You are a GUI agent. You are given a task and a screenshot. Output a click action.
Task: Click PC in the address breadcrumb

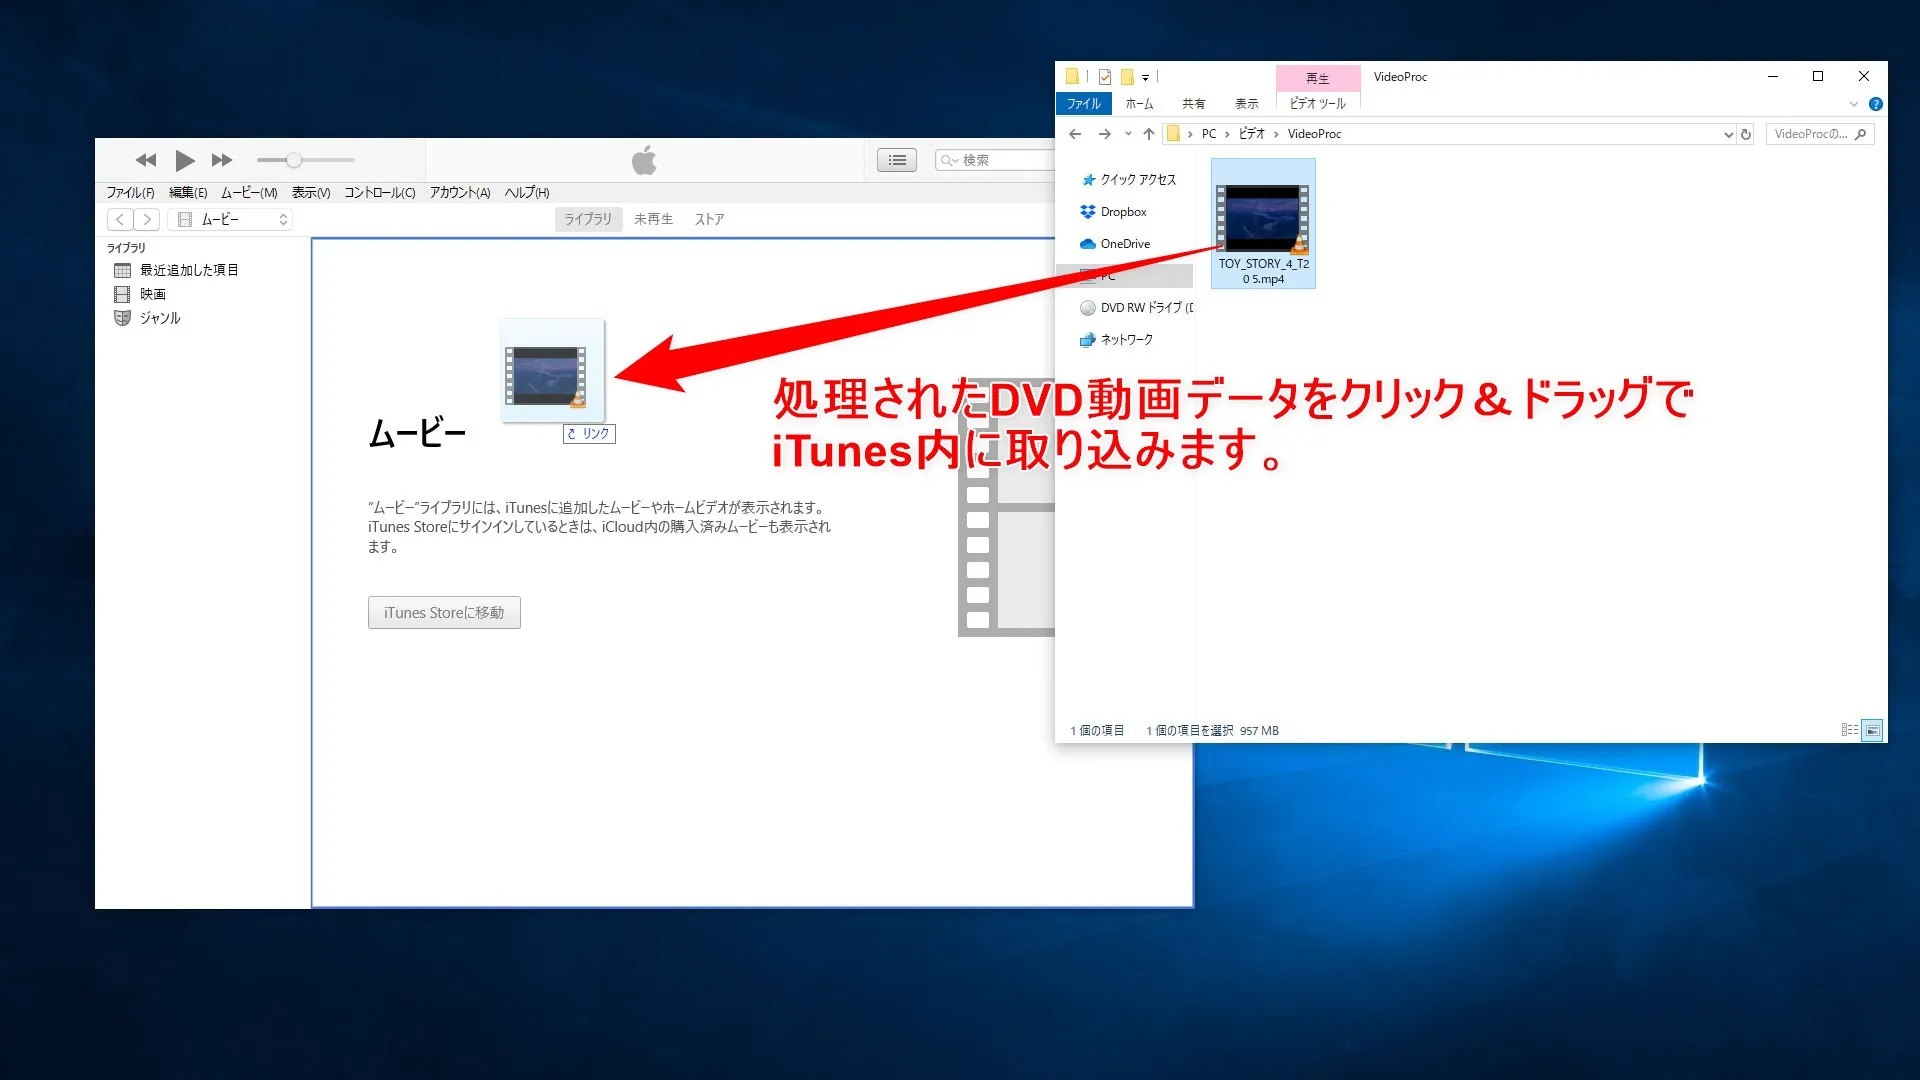[x=1209, y=134]
